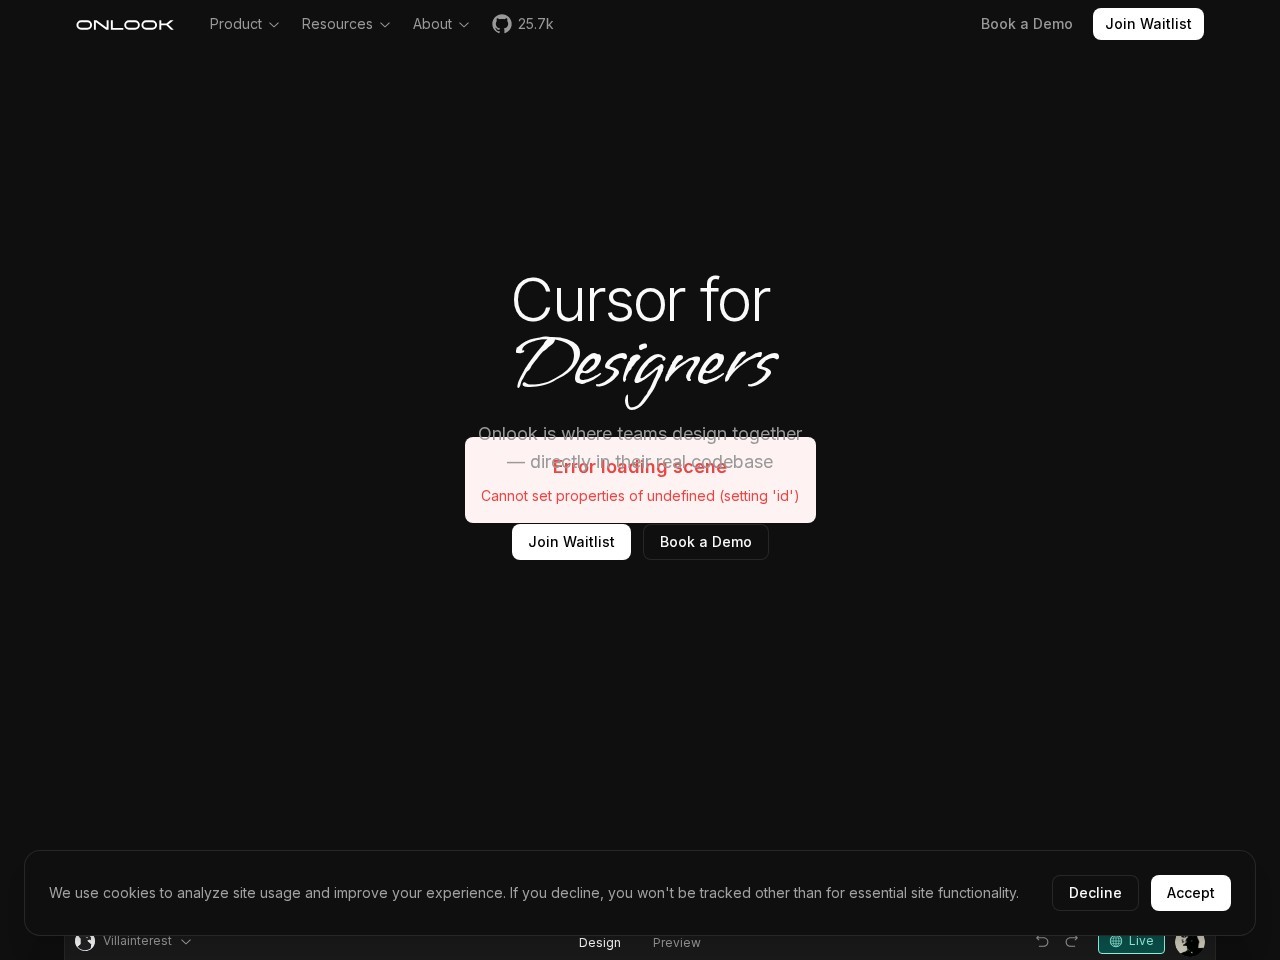Click the cookie notice message text
Viewport: 1280px width, 960px height.
coord(534,893)
